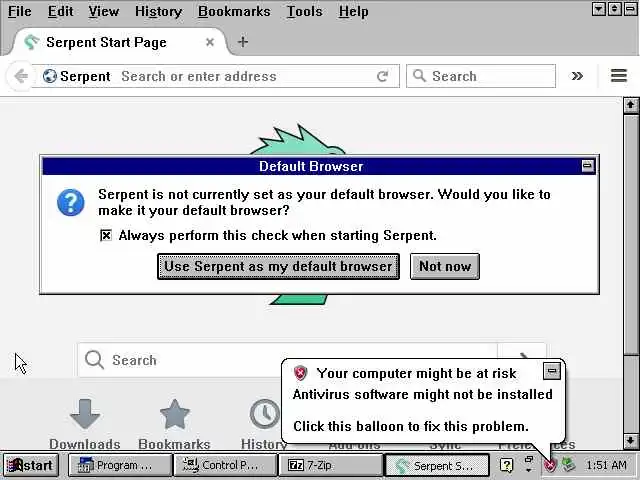Screen dimensions: 640x480
Task: Click the Default Browser dialog title button
Action: point(587,166)
